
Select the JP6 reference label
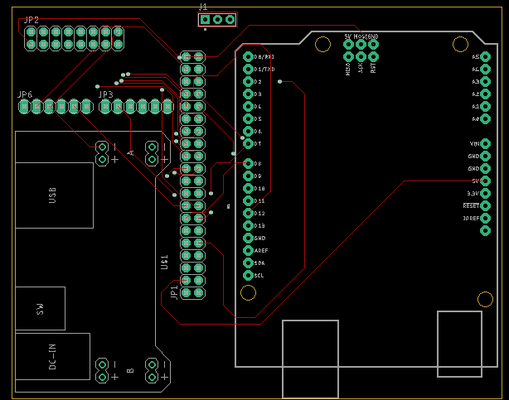pos(25,95)
